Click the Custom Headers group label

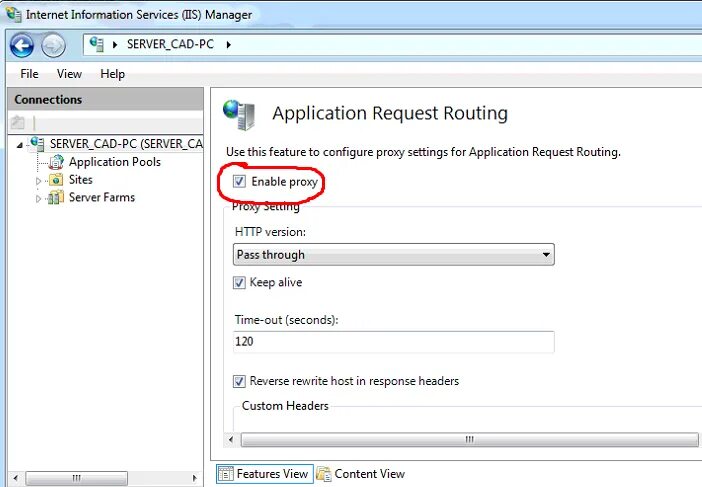[x=285, y=406]
